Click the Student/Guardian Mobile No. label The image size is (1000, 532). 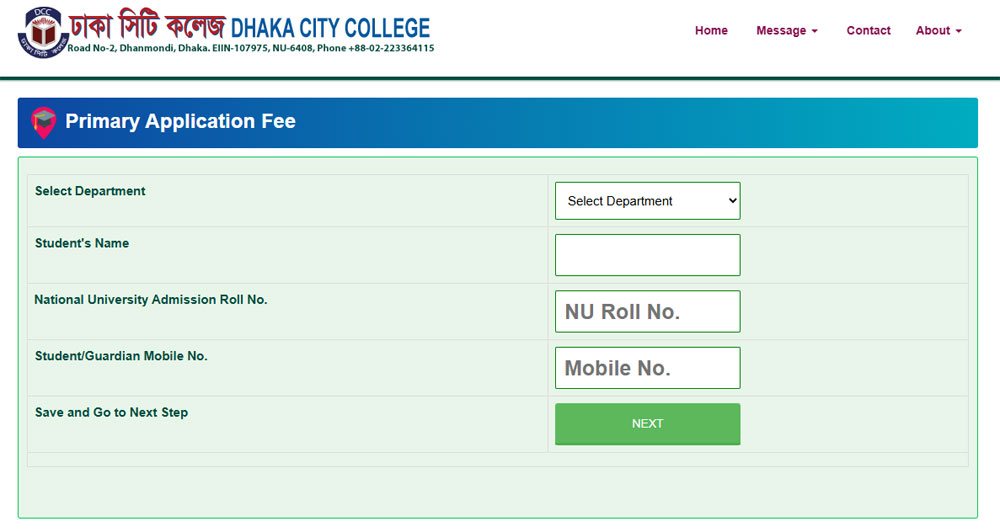coord(121,356)
